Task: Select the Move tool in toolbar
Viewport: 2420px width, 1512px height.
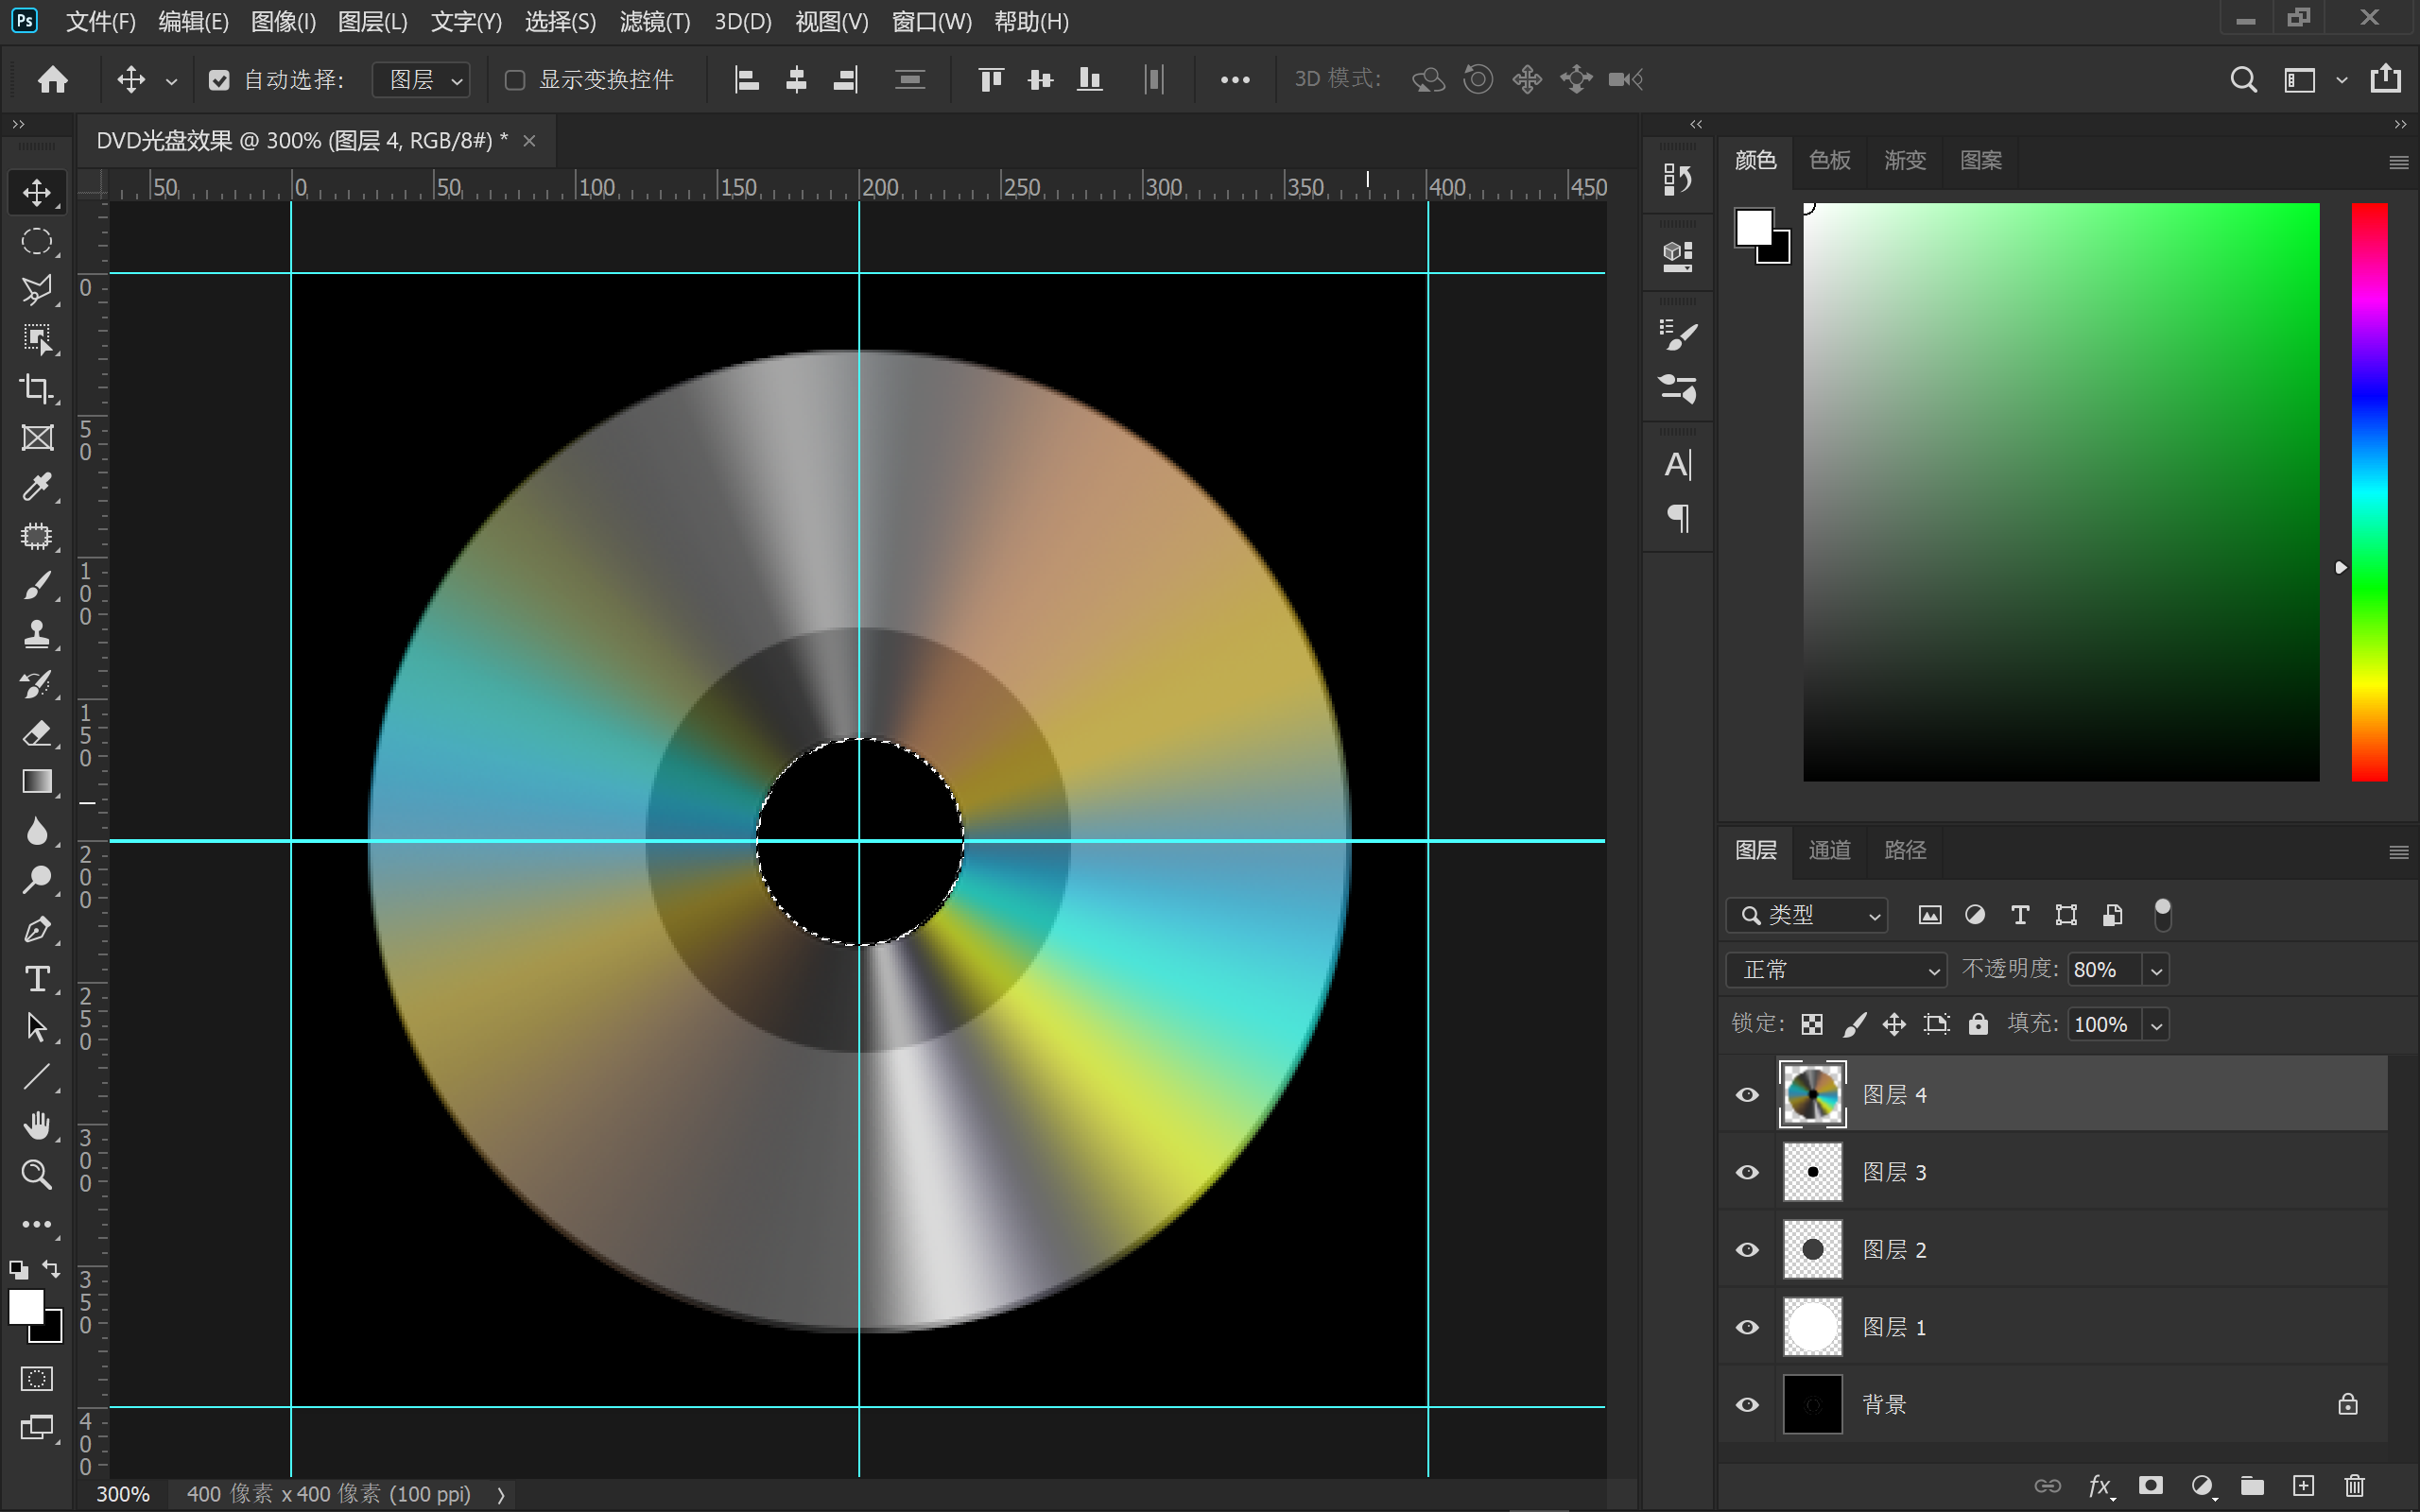Action: point(37,192)
